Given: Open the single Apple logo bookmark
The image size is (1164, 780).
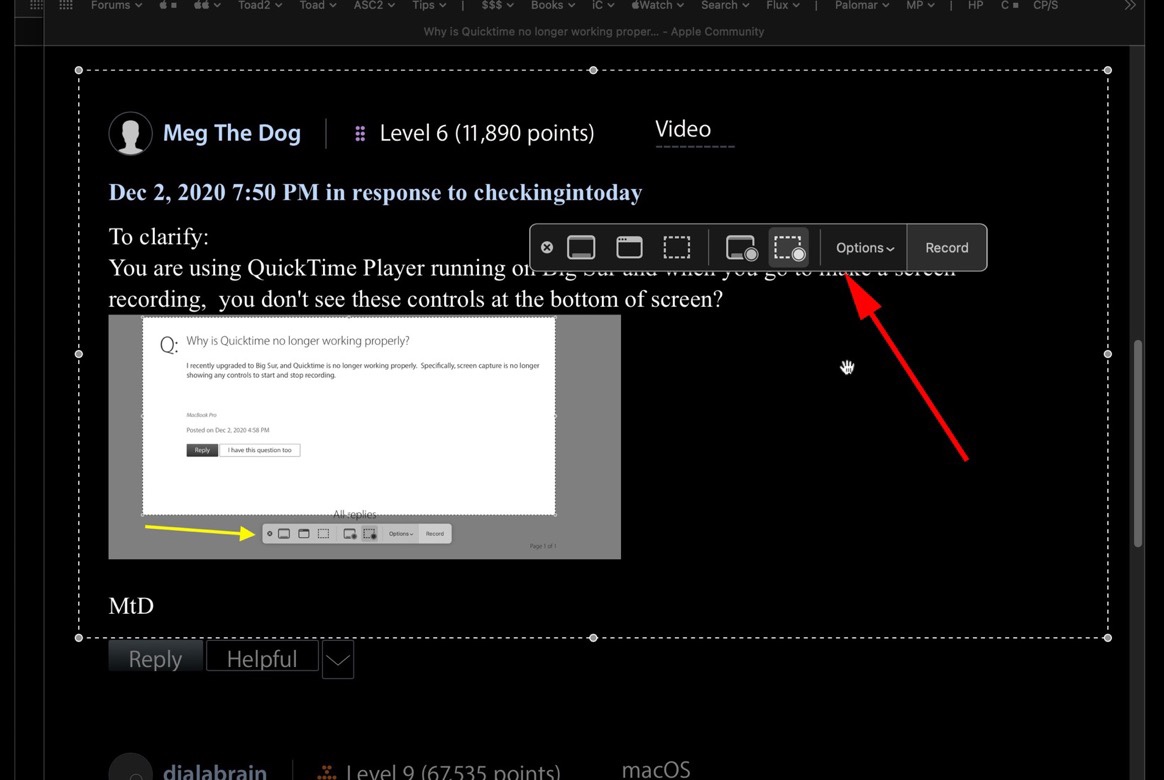Looking at the screenshot, I should pos(168,5).
